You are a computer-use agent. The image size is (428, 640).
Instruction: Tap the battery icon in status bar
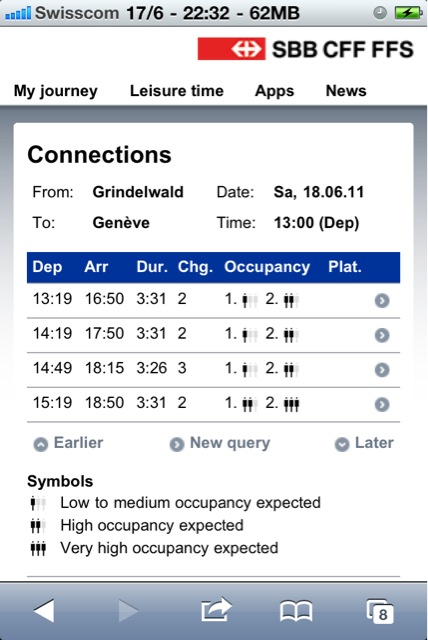pos(408,13)
